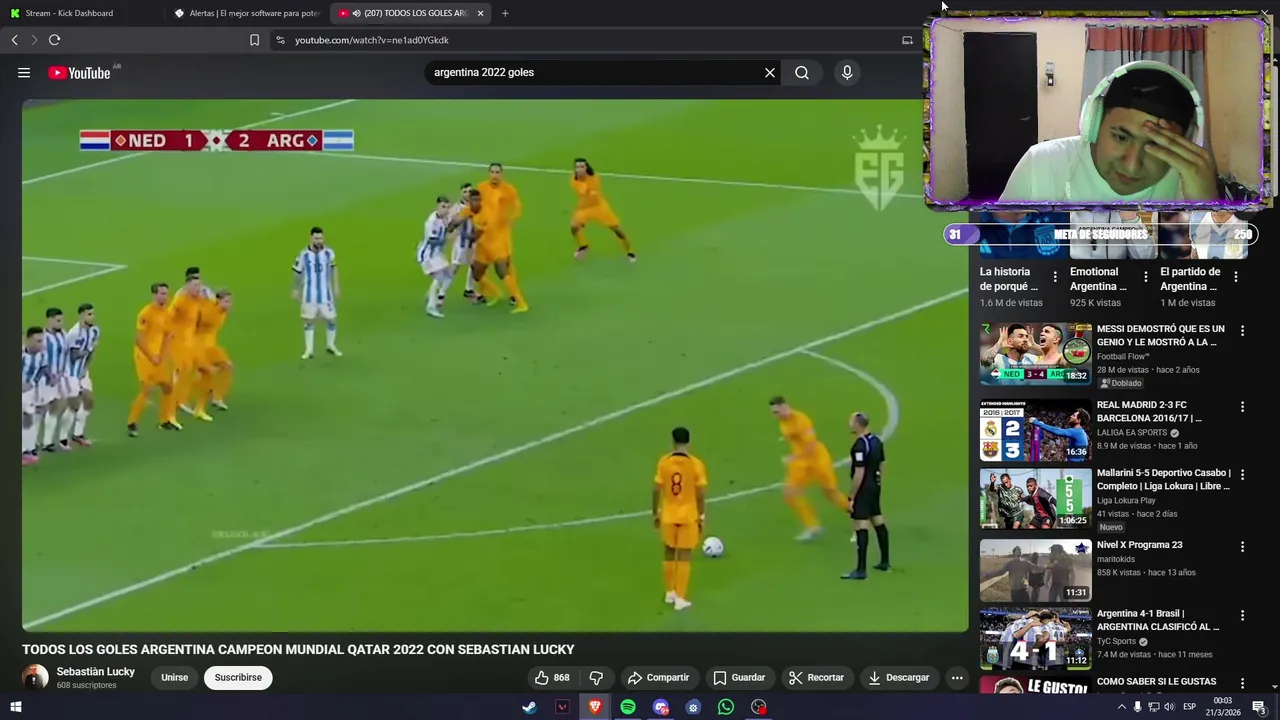Open 'El partido de Argentina' video title

point(1190,279)
